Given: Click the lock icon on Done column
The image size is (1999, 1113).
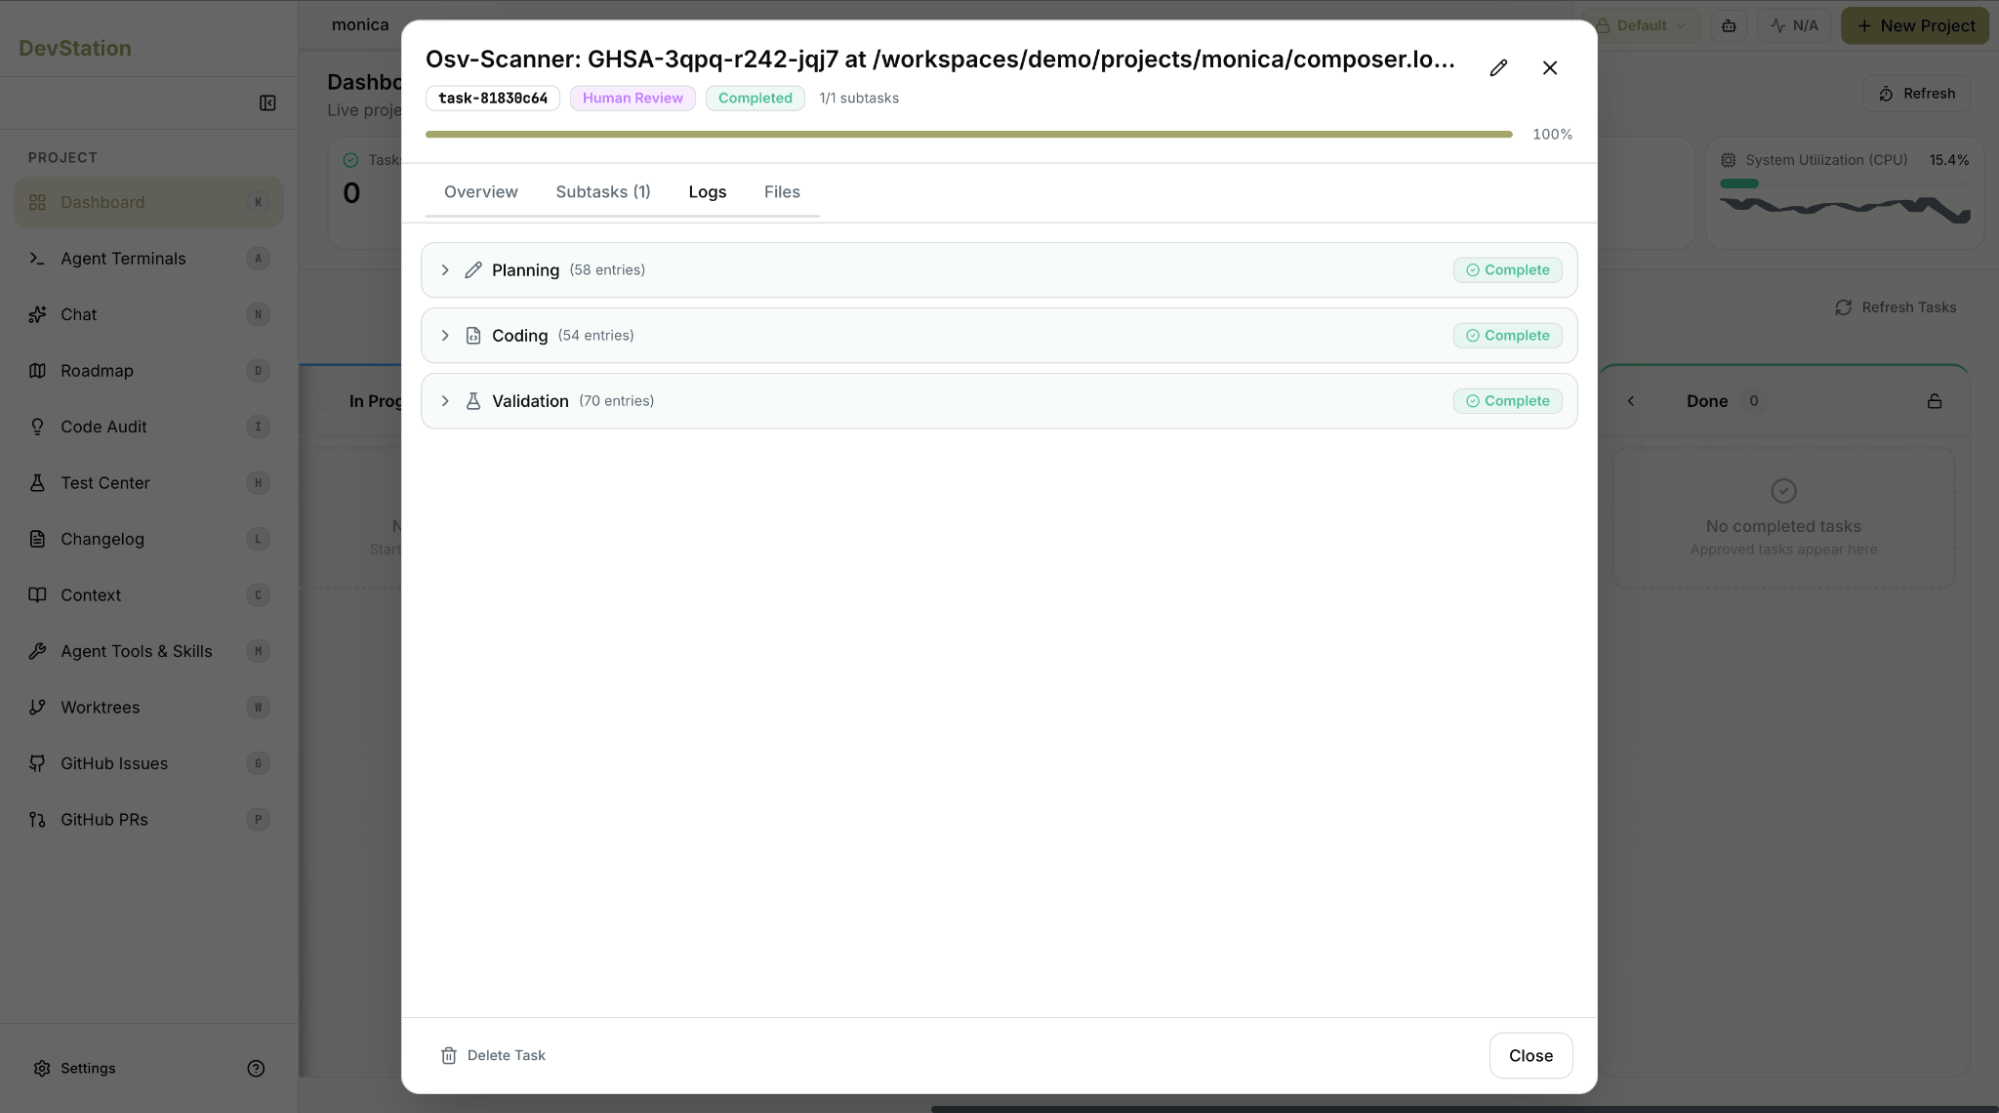Looking at the screenshot, I should pyautogui.click(x=1934, y=401).
